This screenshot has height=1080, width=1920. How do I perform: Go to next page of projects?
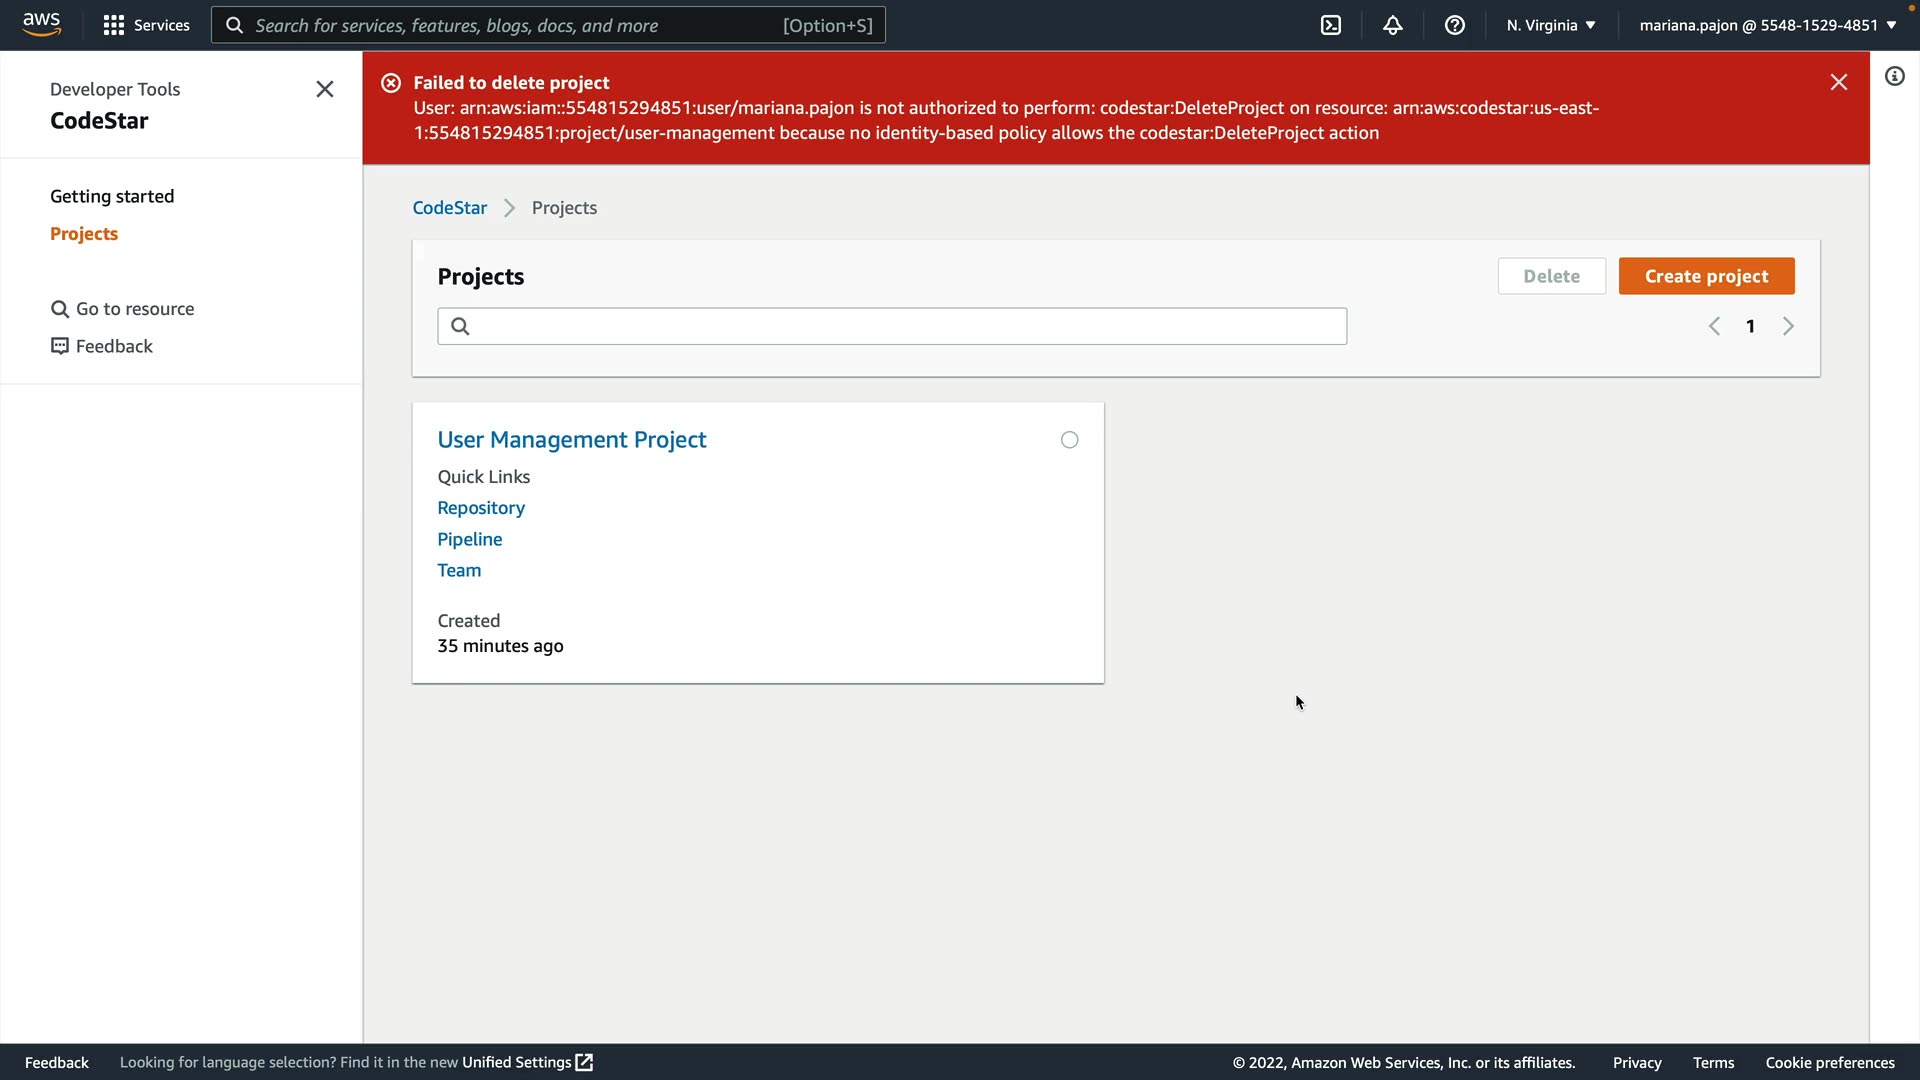pyautogui.click(x=1788, y=326)
